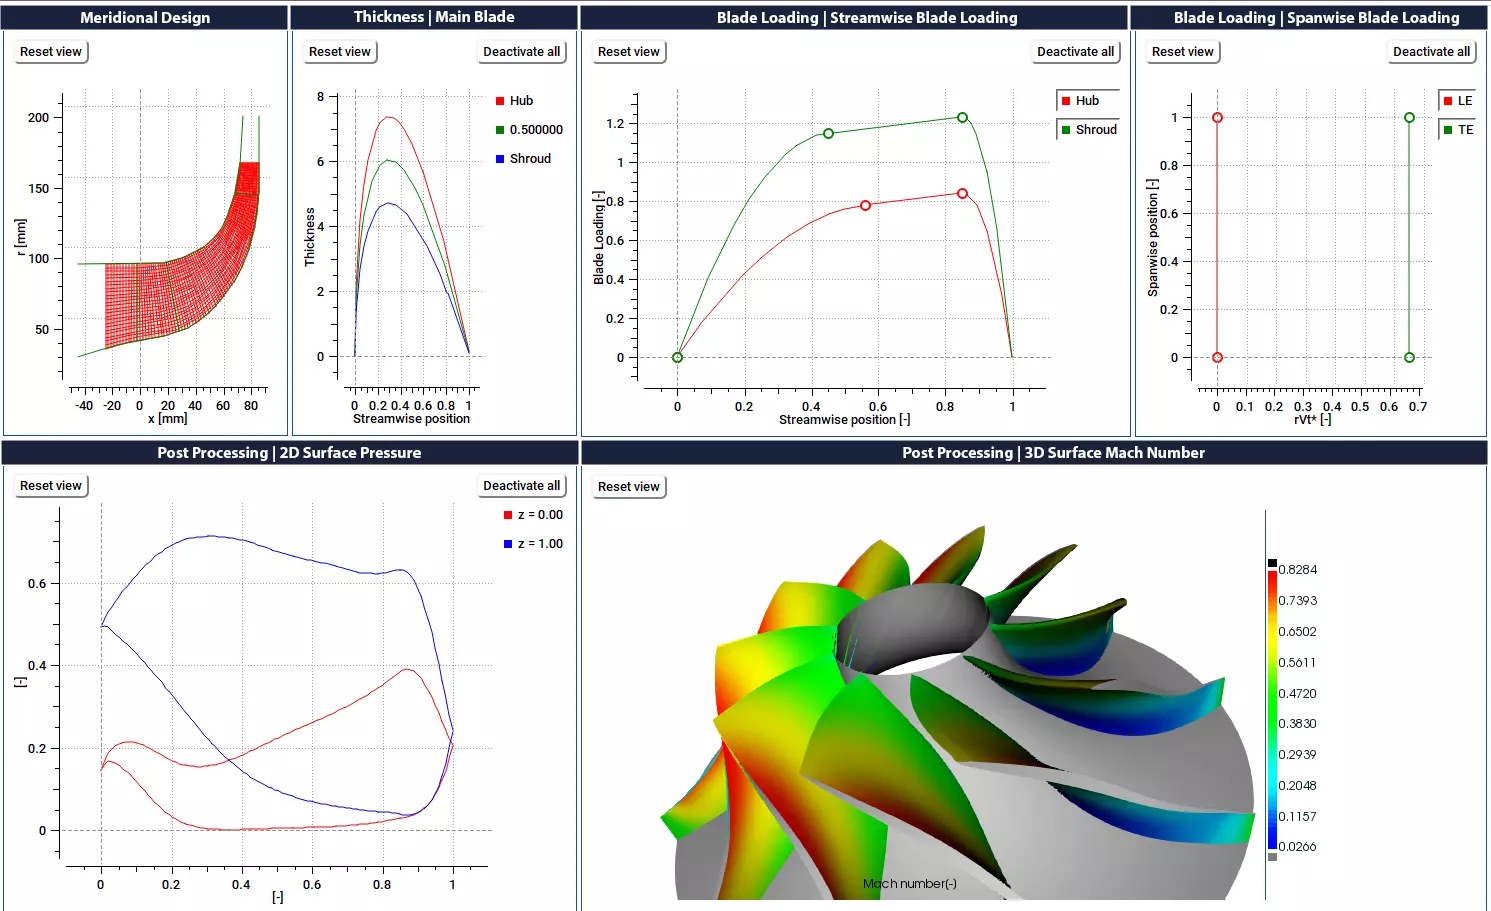Click the green TE legend marker
The width and height of the screenshot is (1491, 911).
tap(1447, 129)
